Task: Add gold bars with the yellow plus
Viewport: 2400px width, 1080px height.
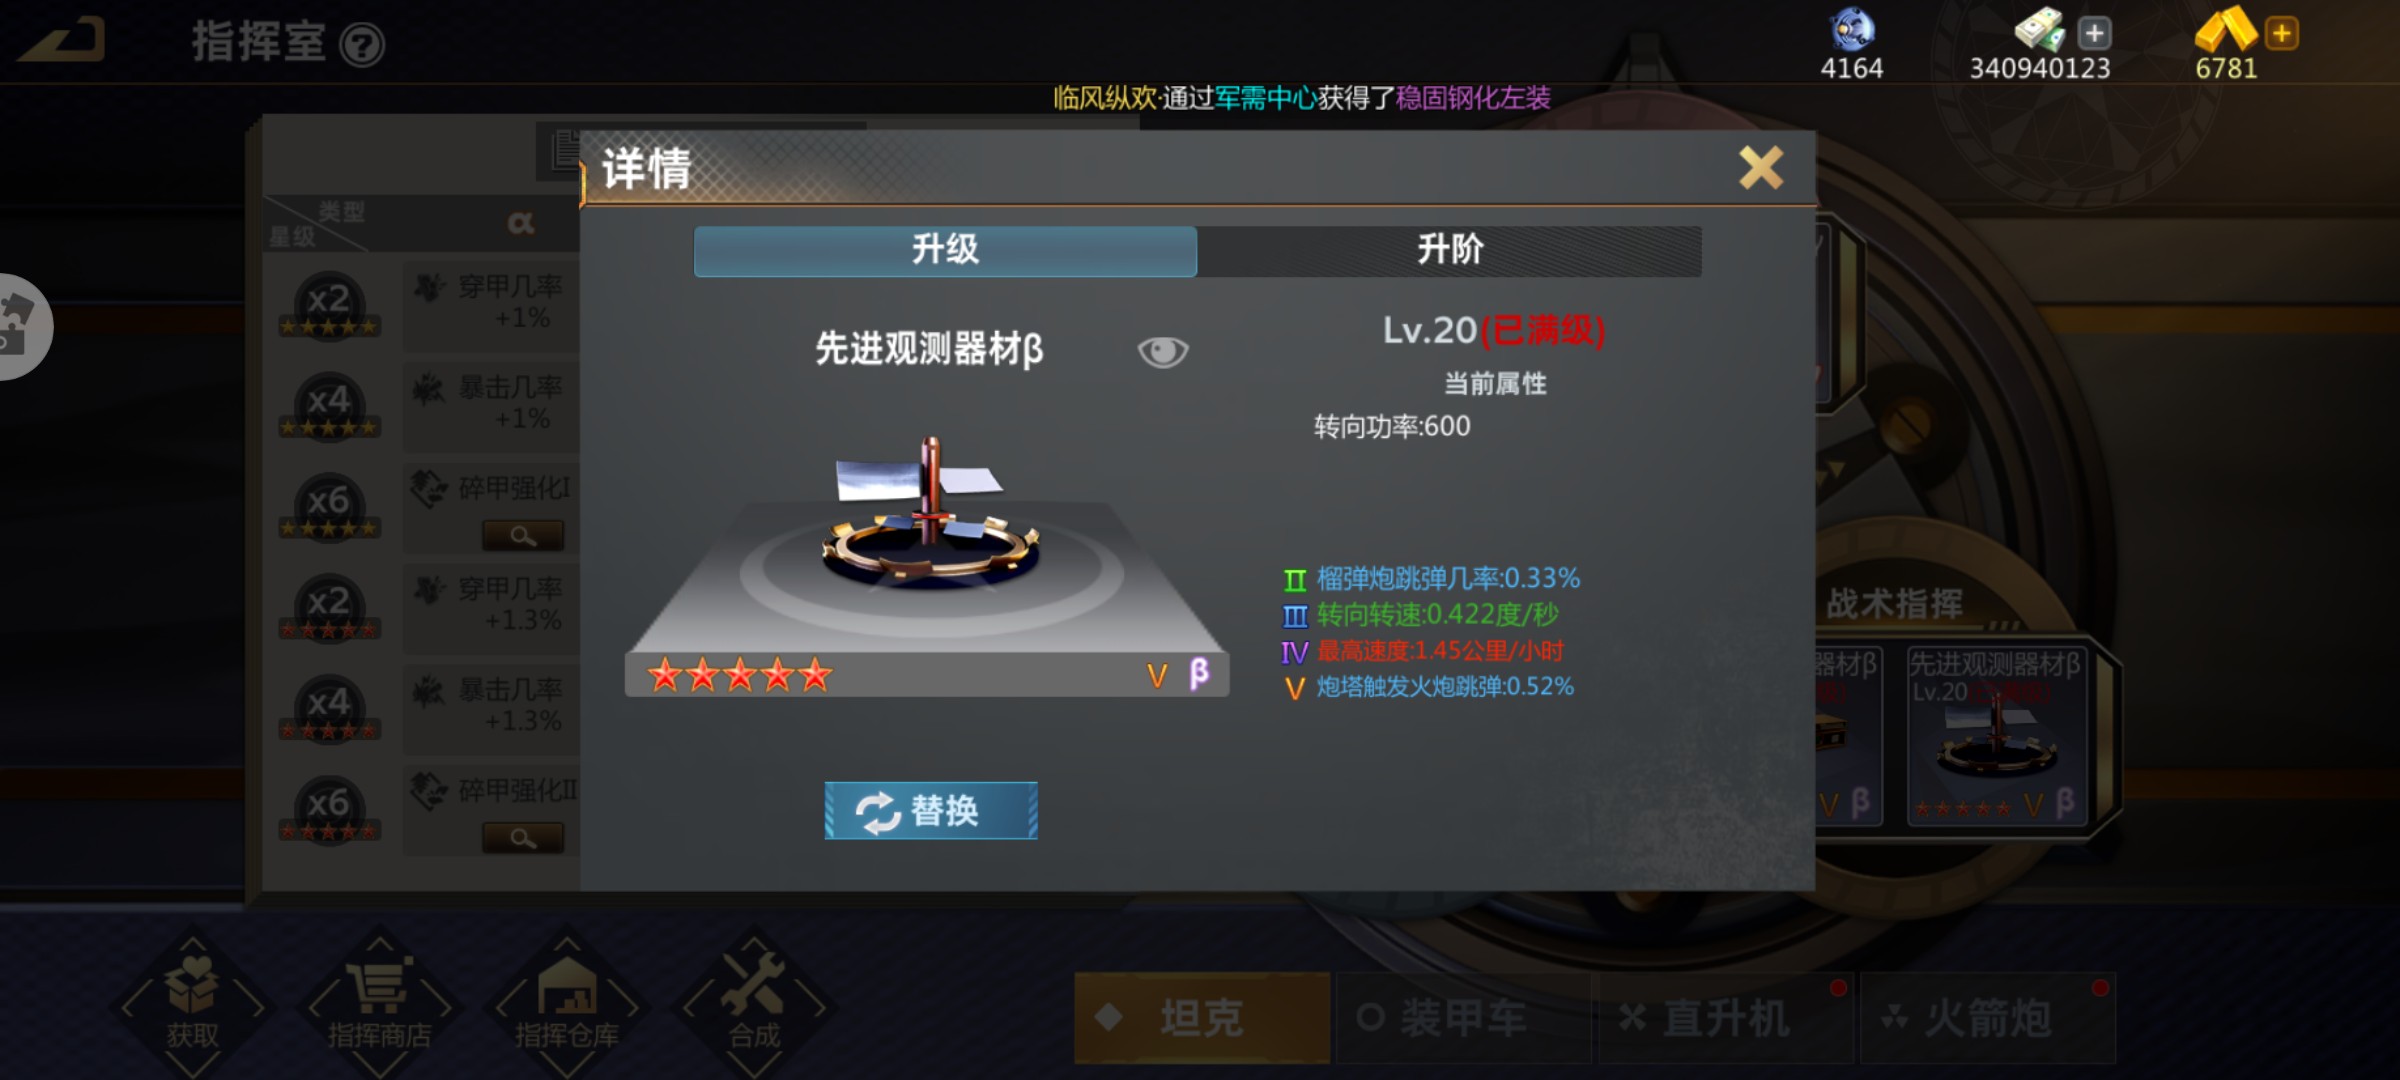Action: (x=2281, y=33)
